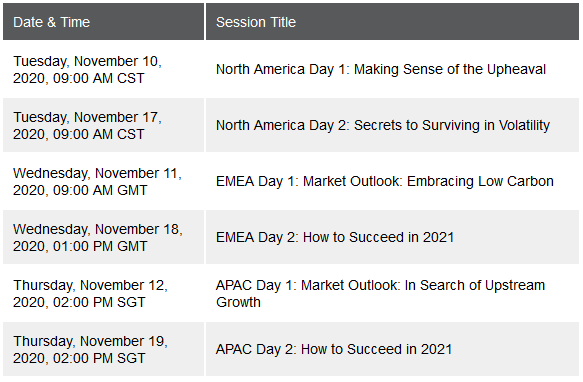Click Wednesday, November 18 GMT date cell
Viewport: 583px width, 382px height.
103,237
